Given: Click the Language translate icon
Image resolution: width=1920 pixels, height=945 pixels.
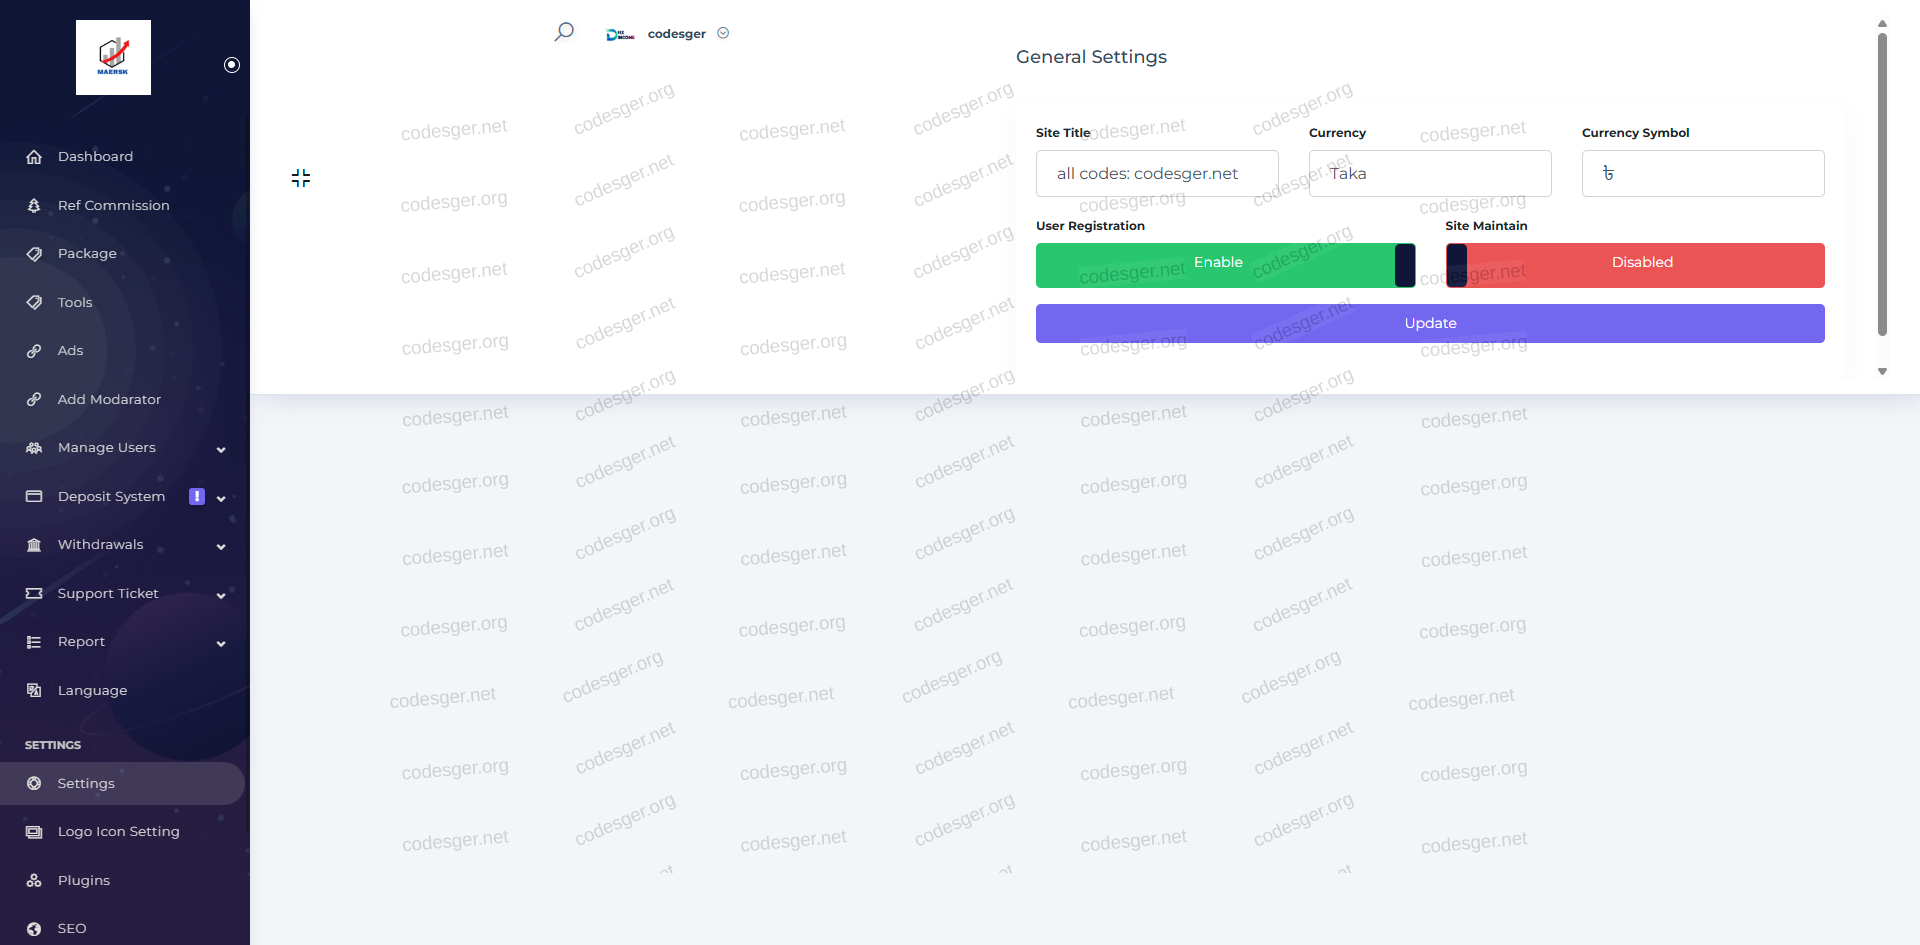Looking at the screenshot, I should (34, 690).
